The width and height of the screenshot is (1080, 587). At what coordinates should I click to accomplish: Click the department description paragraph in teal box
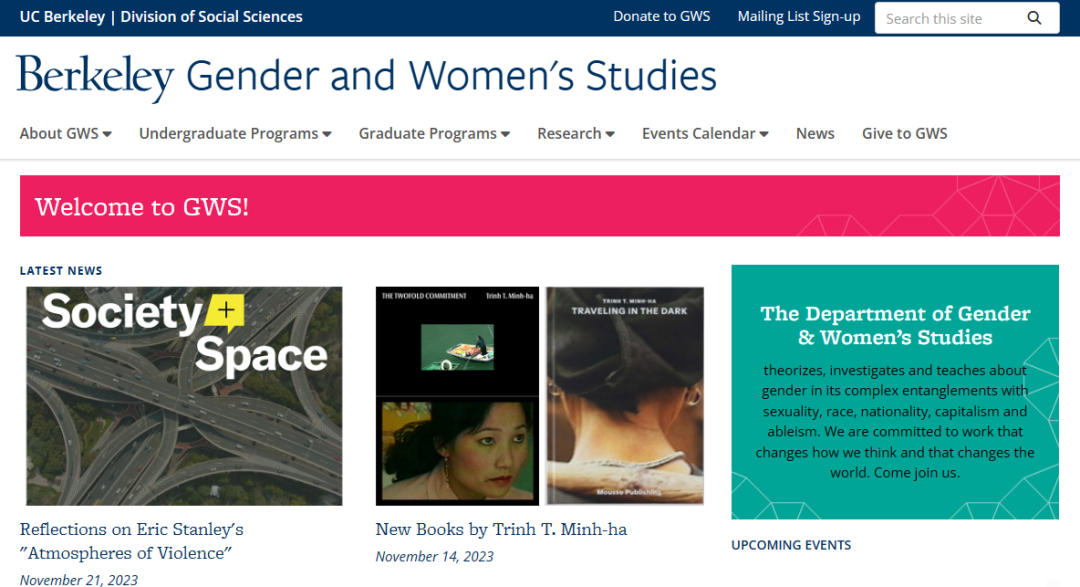click(895, 421)
